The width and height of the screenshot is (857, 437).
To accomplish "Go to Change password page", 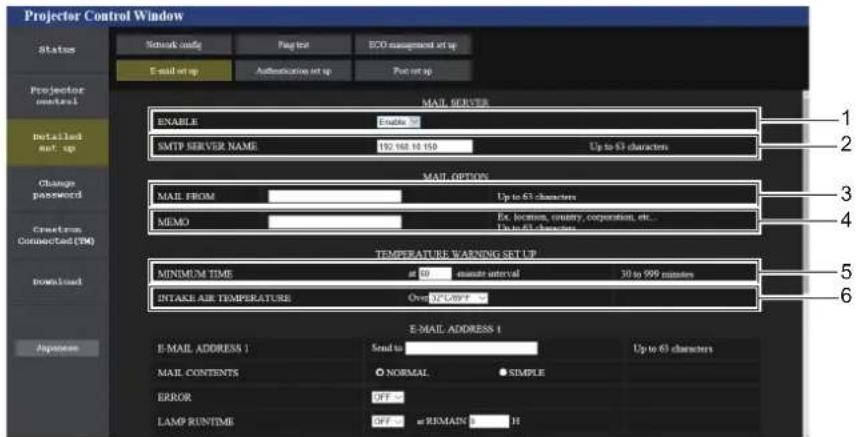I will (57, 189).
